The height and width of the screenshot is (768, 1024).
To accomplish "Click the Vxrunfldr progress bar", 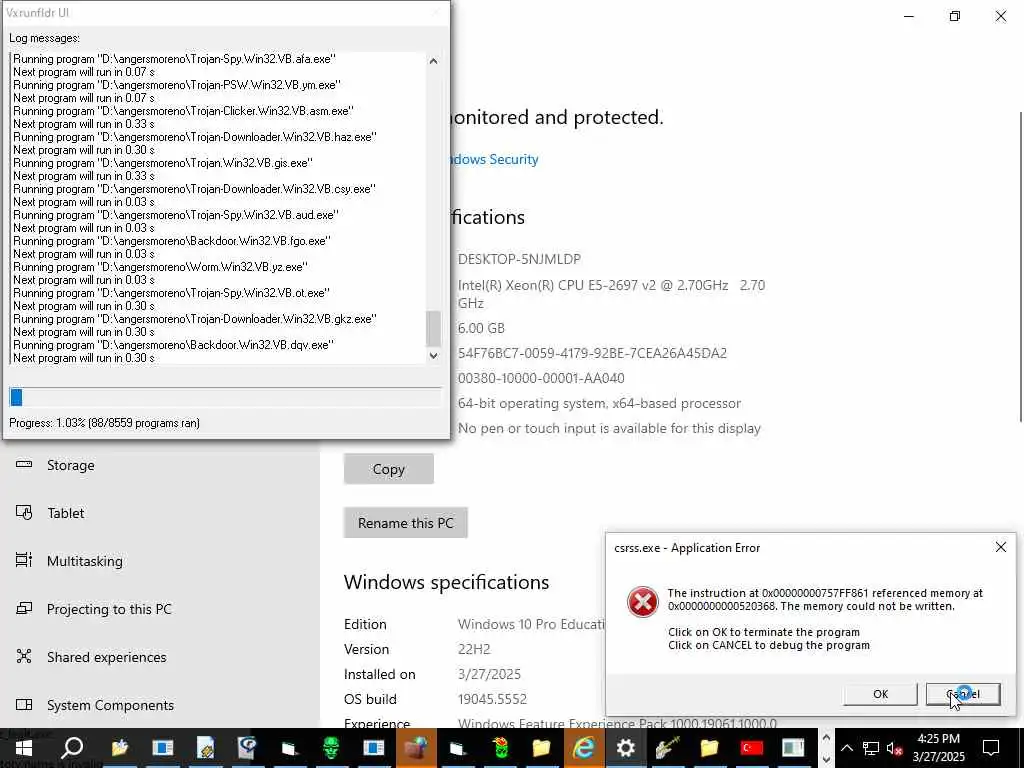I will 225,397.
